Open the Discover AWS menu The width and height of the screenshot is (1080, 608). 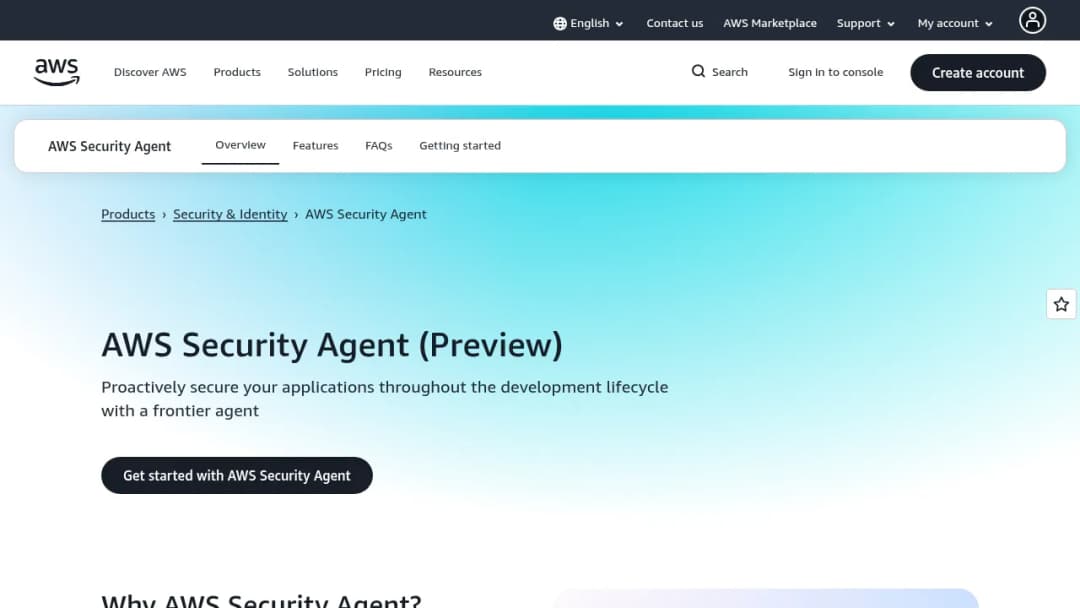tap(150, 72)
